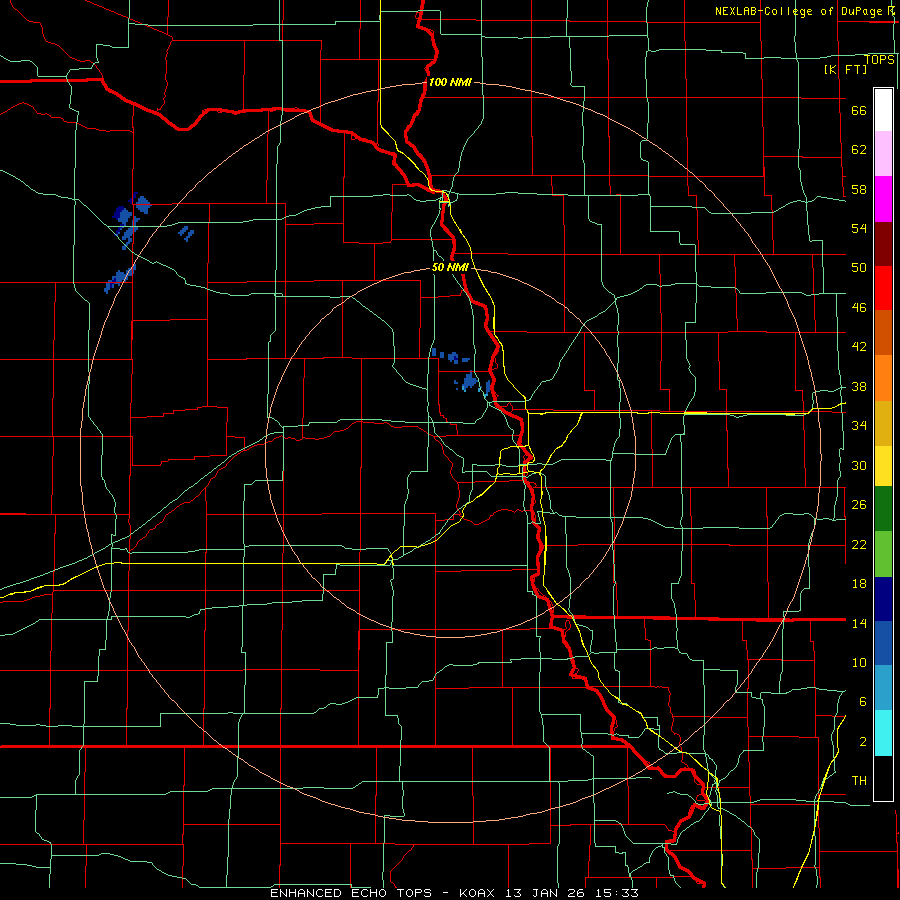Click the legend value '46'
This screenshot has width=900, height=900.
coord(859,308)
